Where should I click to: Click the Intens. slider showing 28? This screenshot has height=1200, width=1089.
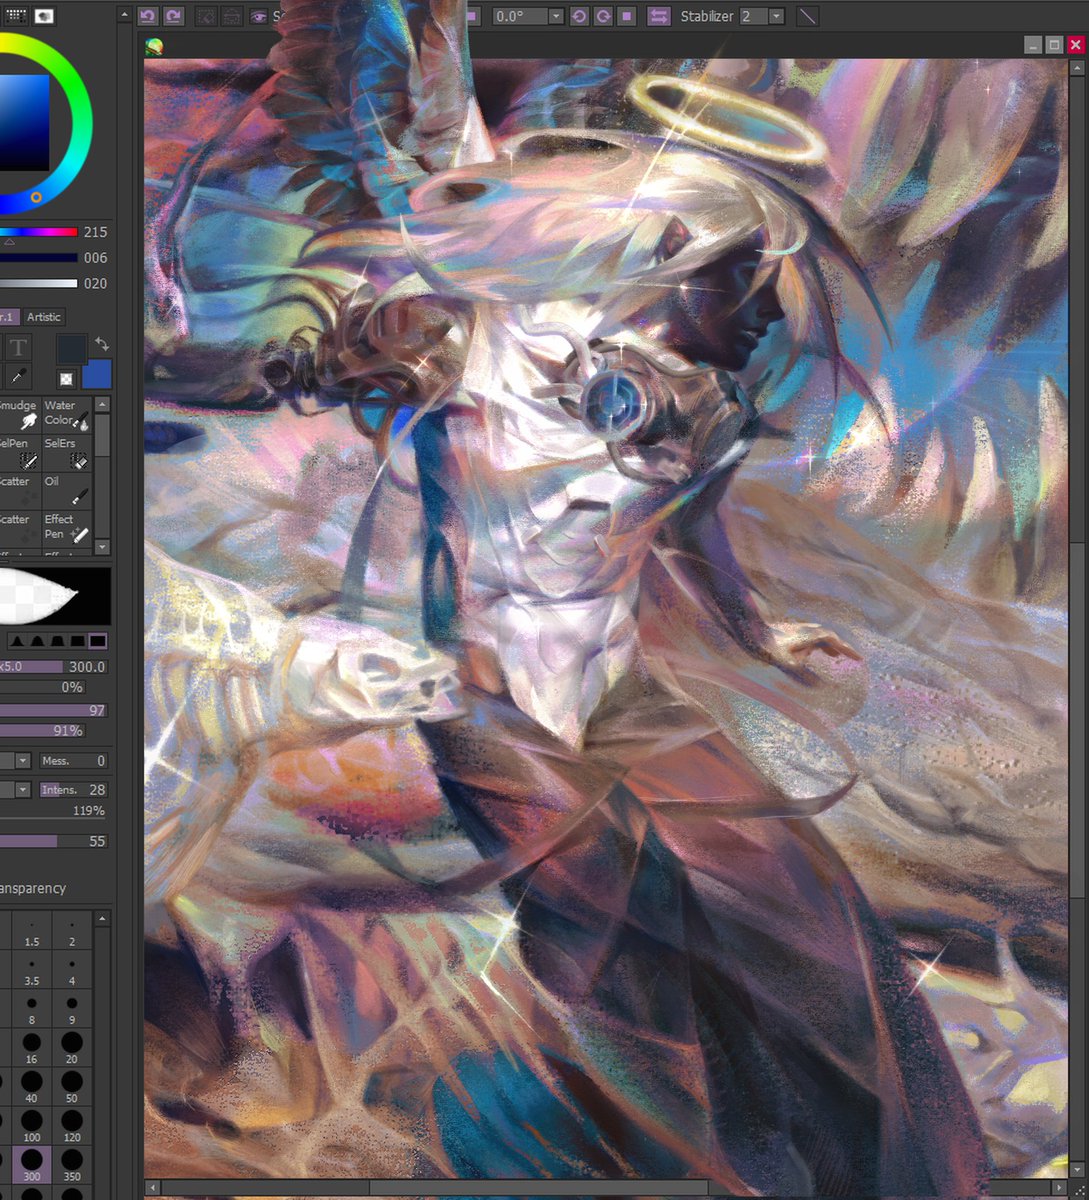click(x=73, y=790)
